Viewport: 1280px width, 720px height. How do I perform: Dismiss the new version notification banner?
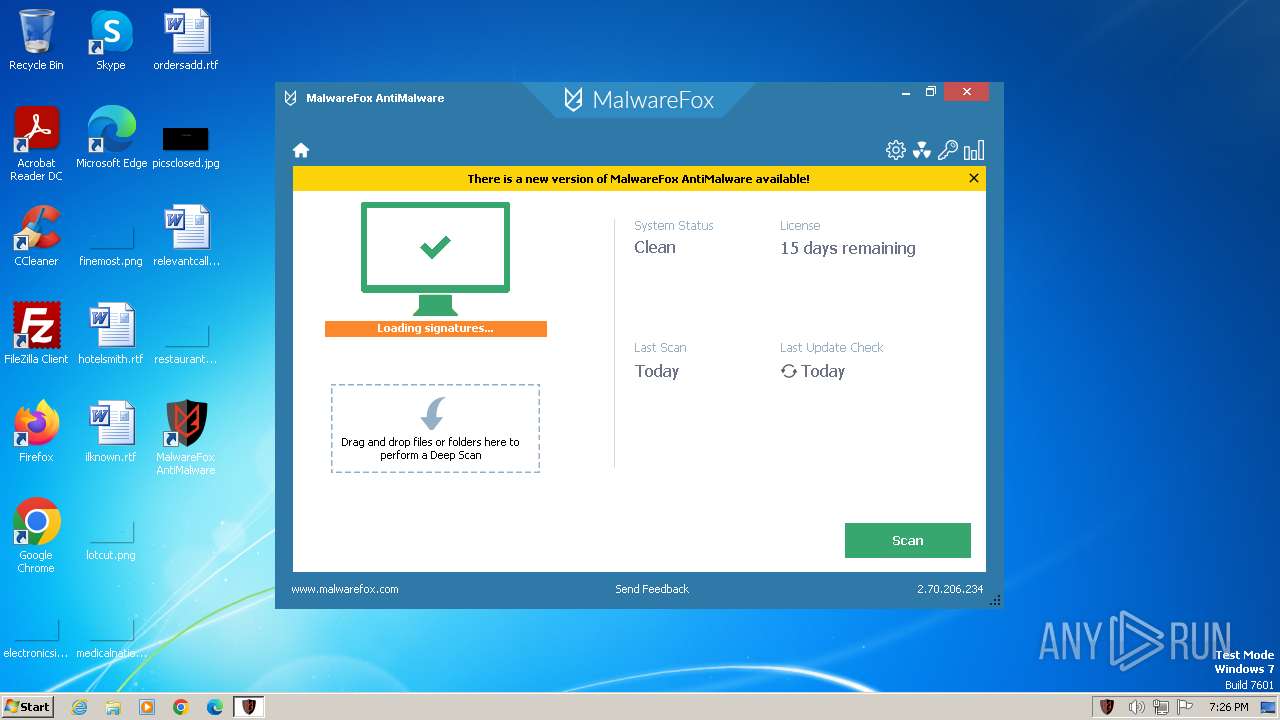pyautogui.click(x=974, y=178)
